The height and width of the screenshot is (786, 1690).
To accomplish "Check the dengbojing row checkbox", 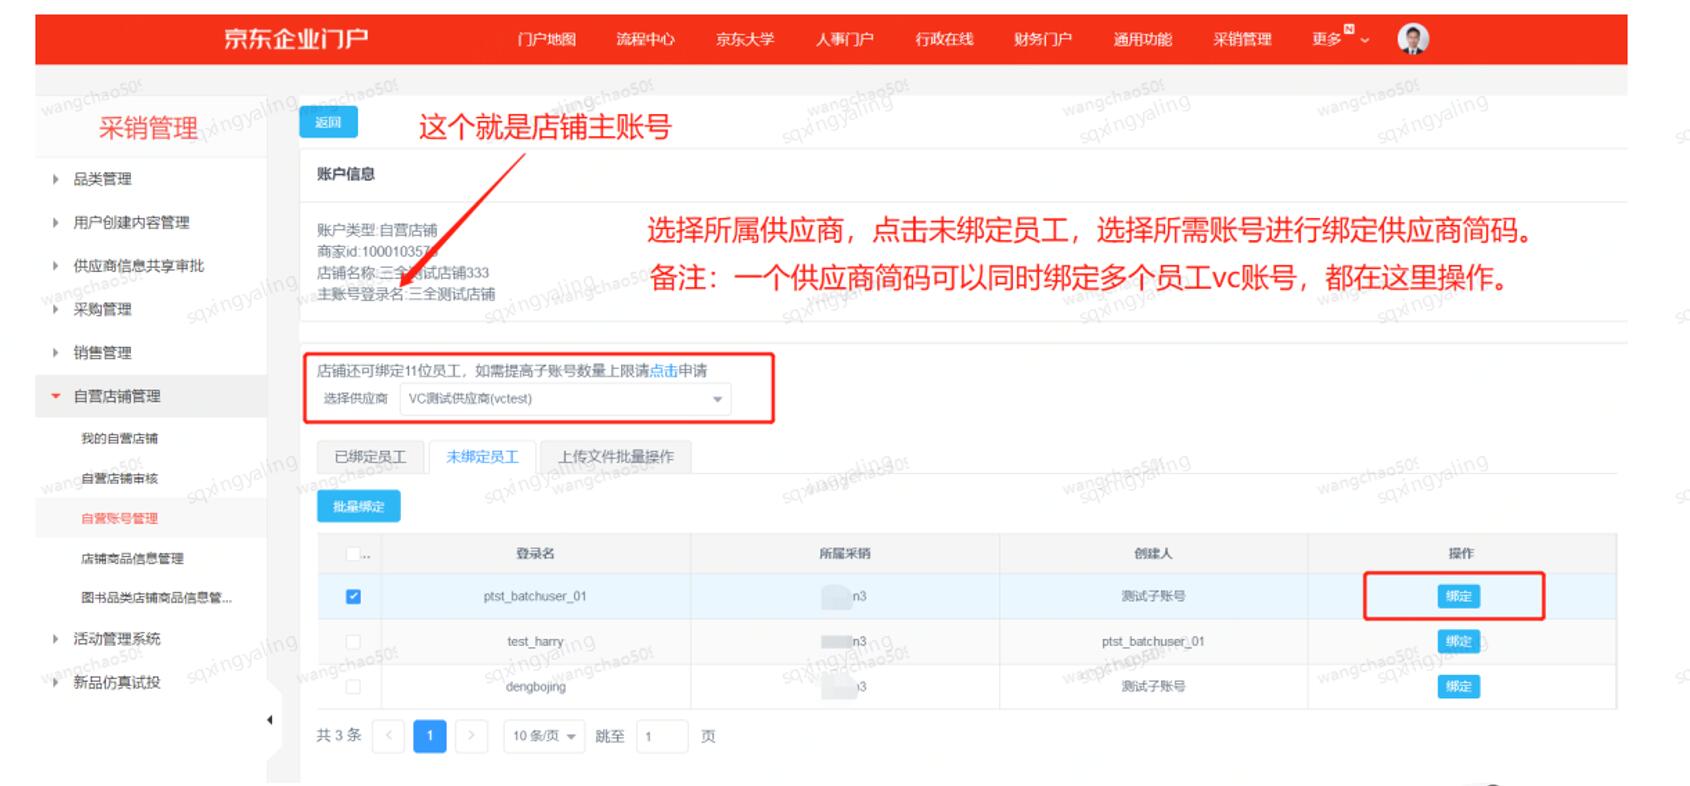I will click(353, 686).
